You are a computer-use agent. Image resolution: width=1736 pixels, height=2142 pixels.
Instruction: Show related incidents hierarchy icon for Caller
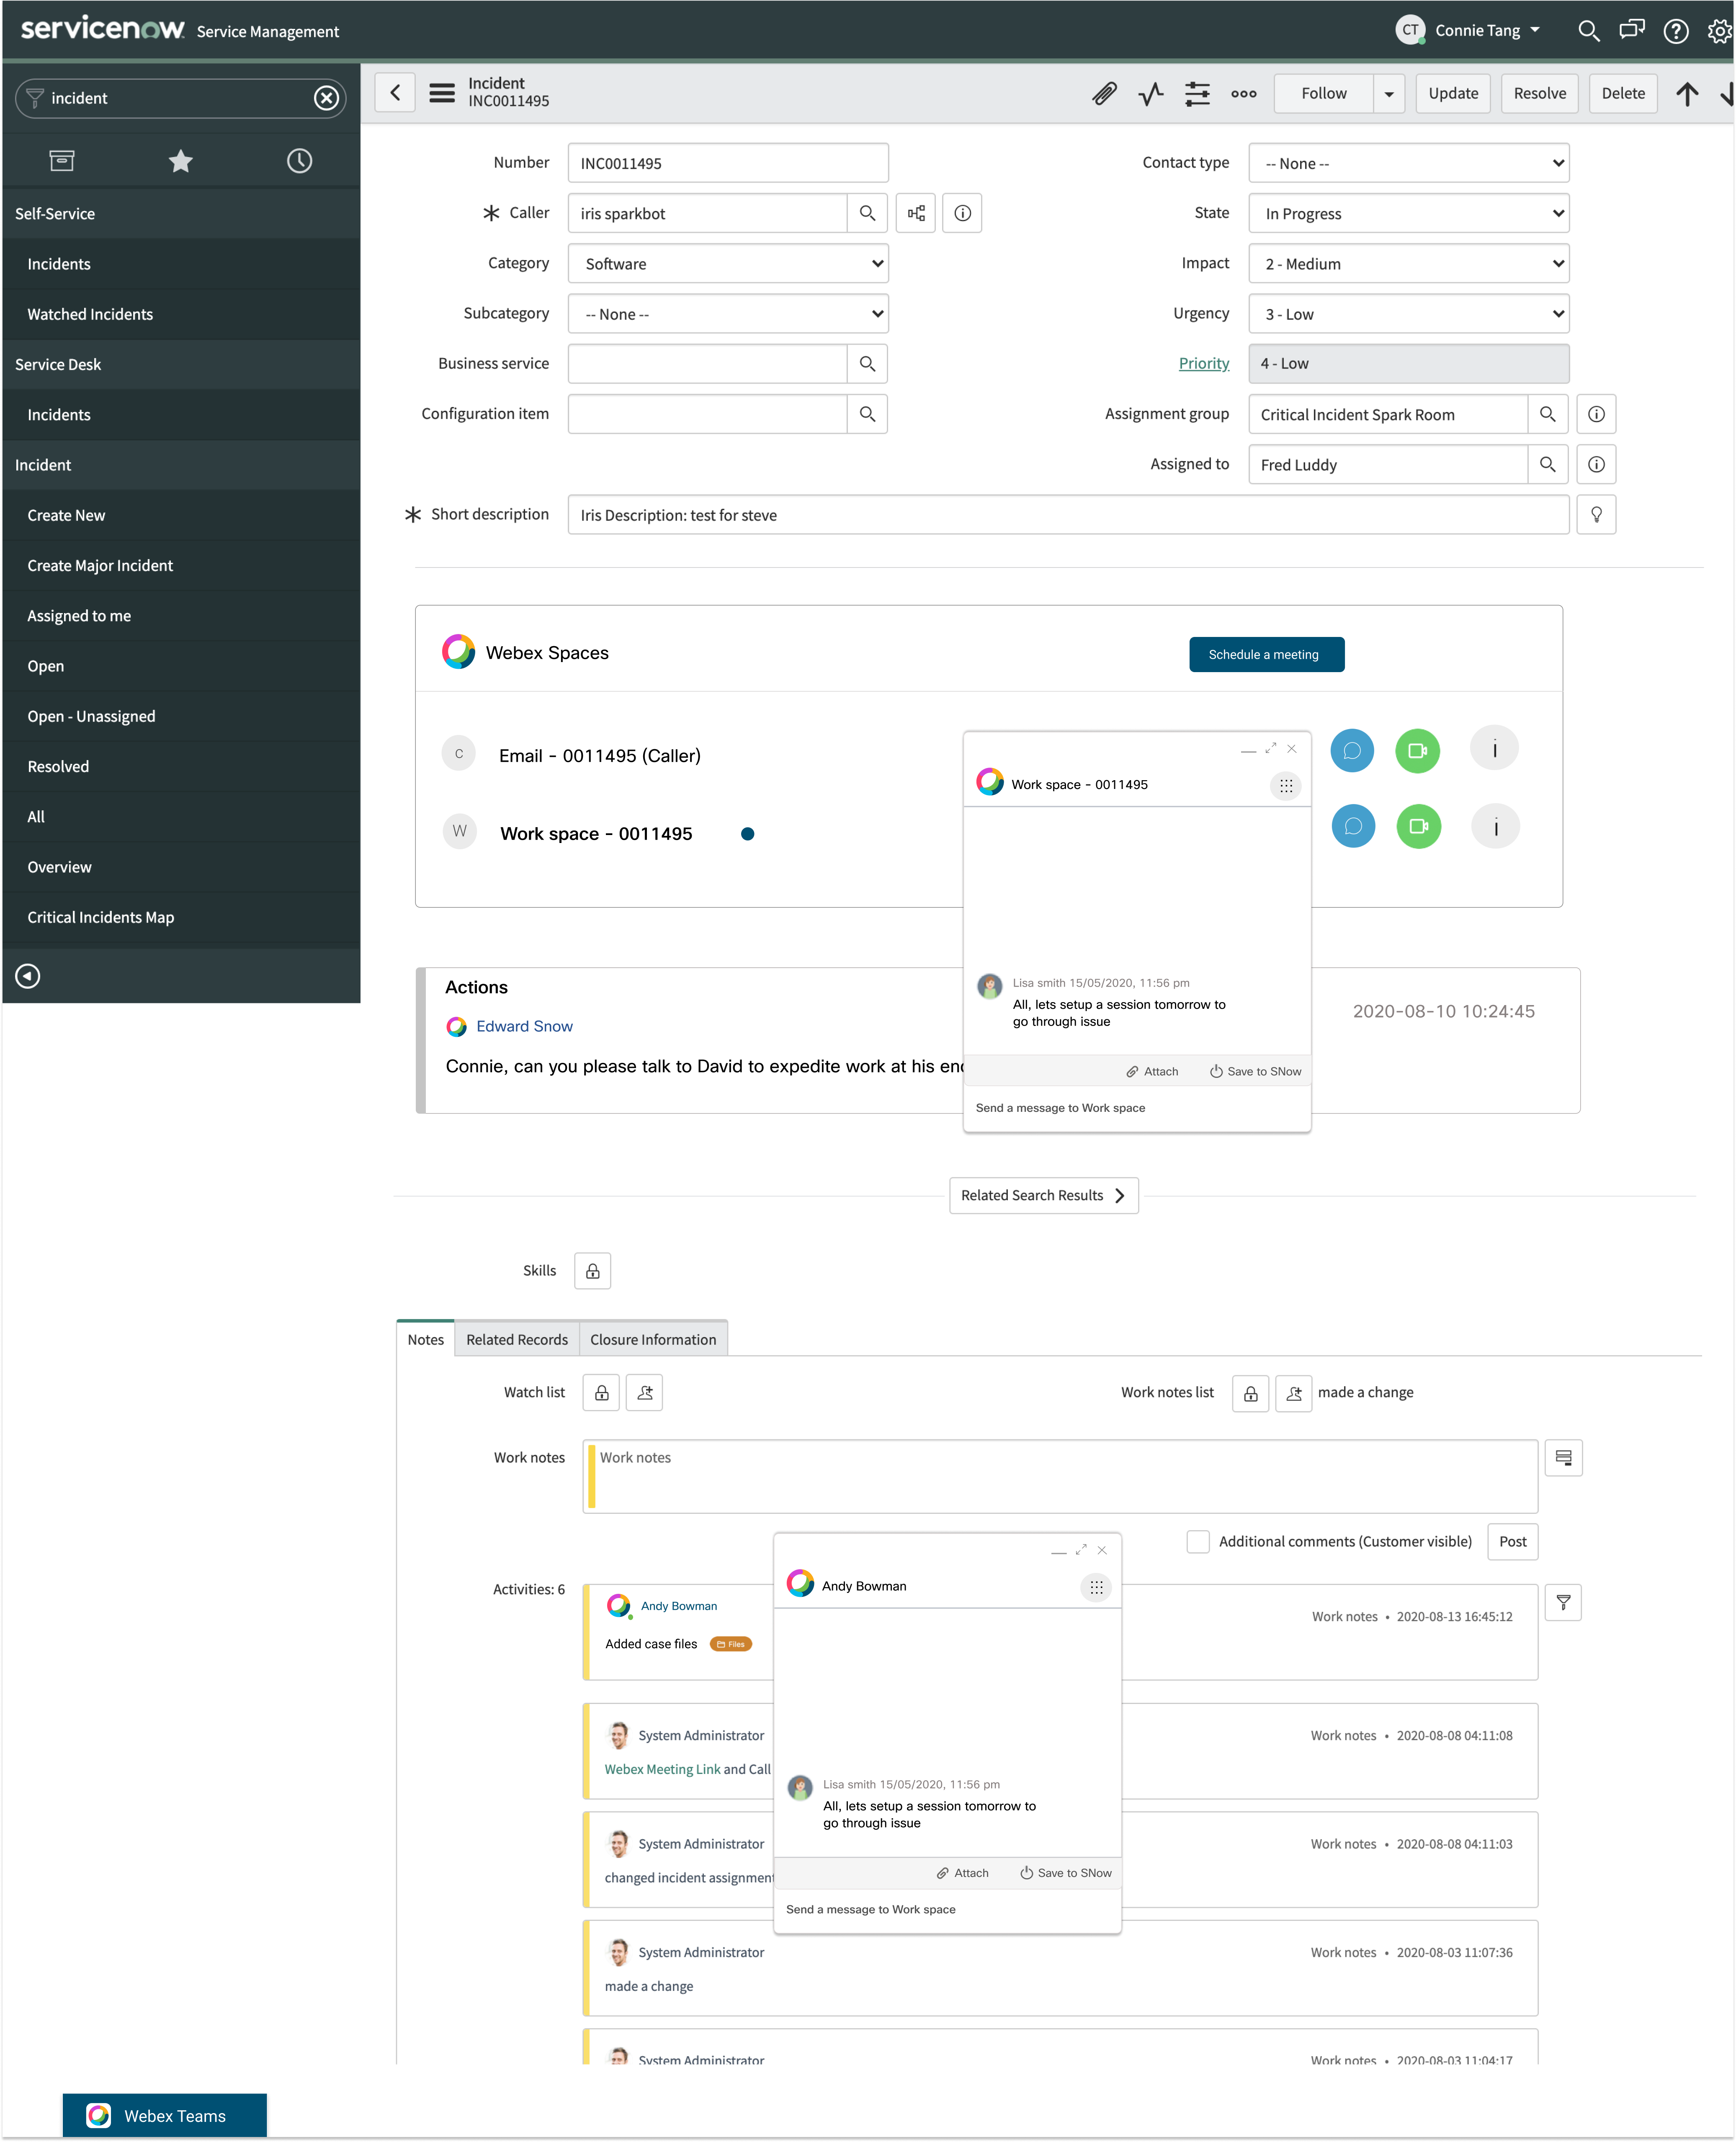pos(916,213)
